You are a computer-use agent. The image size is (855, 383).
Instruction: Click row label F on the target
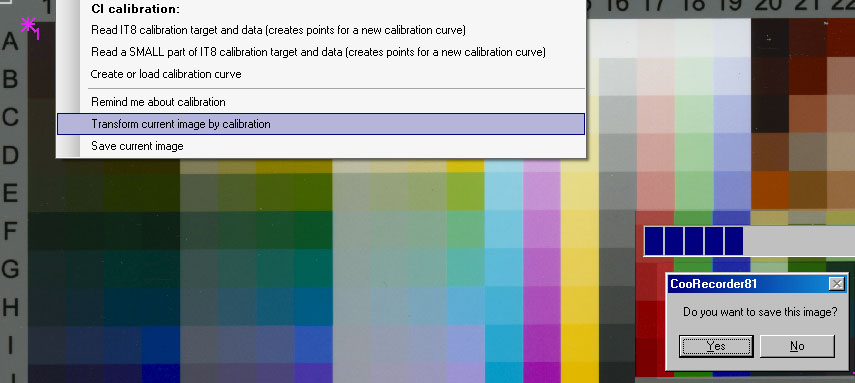[x=10, y=231]
